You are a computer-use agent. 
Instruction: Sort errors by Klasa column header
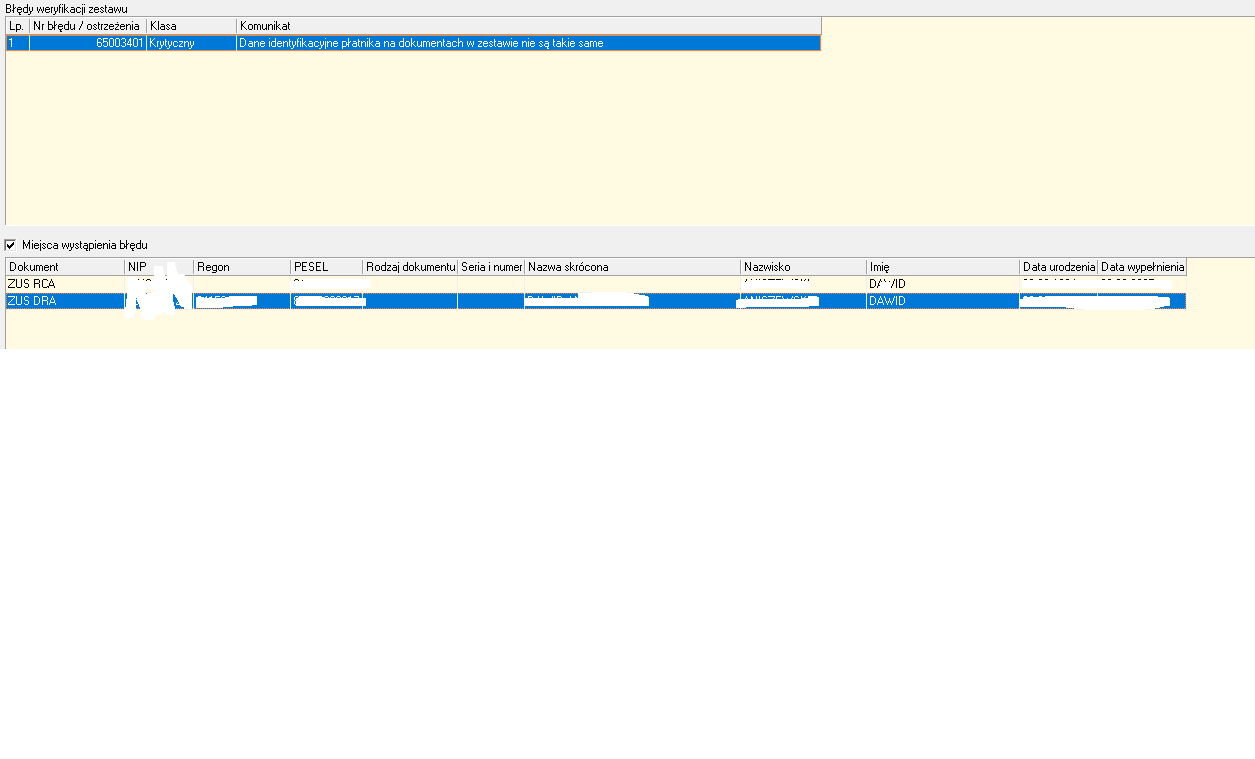(x=190, y=25)
